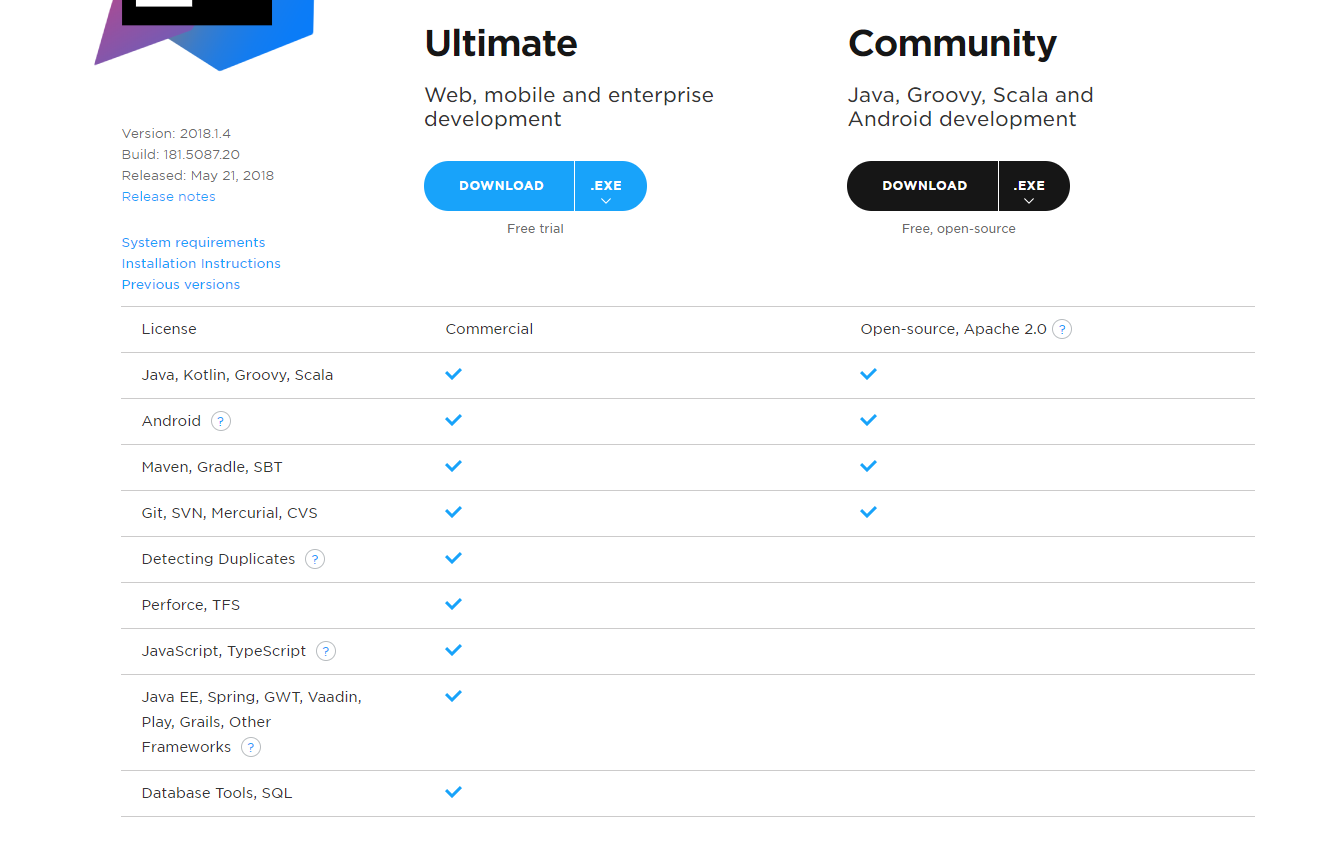The image size is (1323, 842).
Task: Click 'Build: 181.5087.20' text
Action: pyautogui.click(x=181, y=155)
